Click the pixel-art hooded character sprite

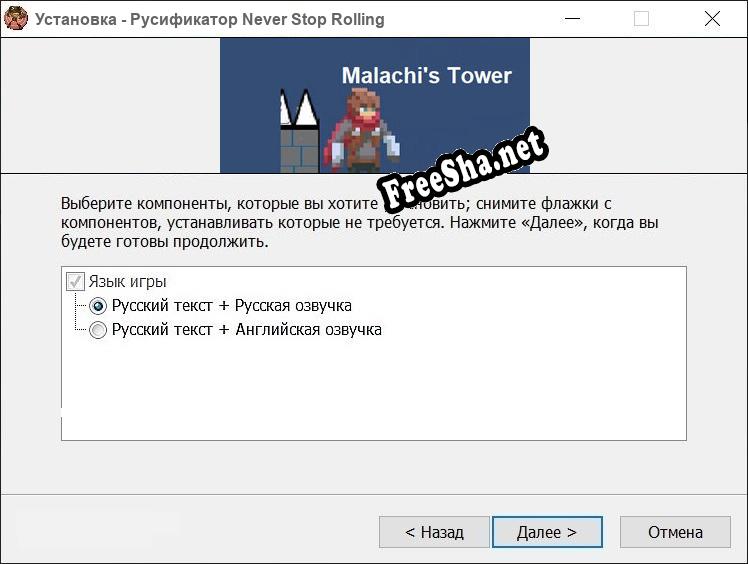coord(362,130)
